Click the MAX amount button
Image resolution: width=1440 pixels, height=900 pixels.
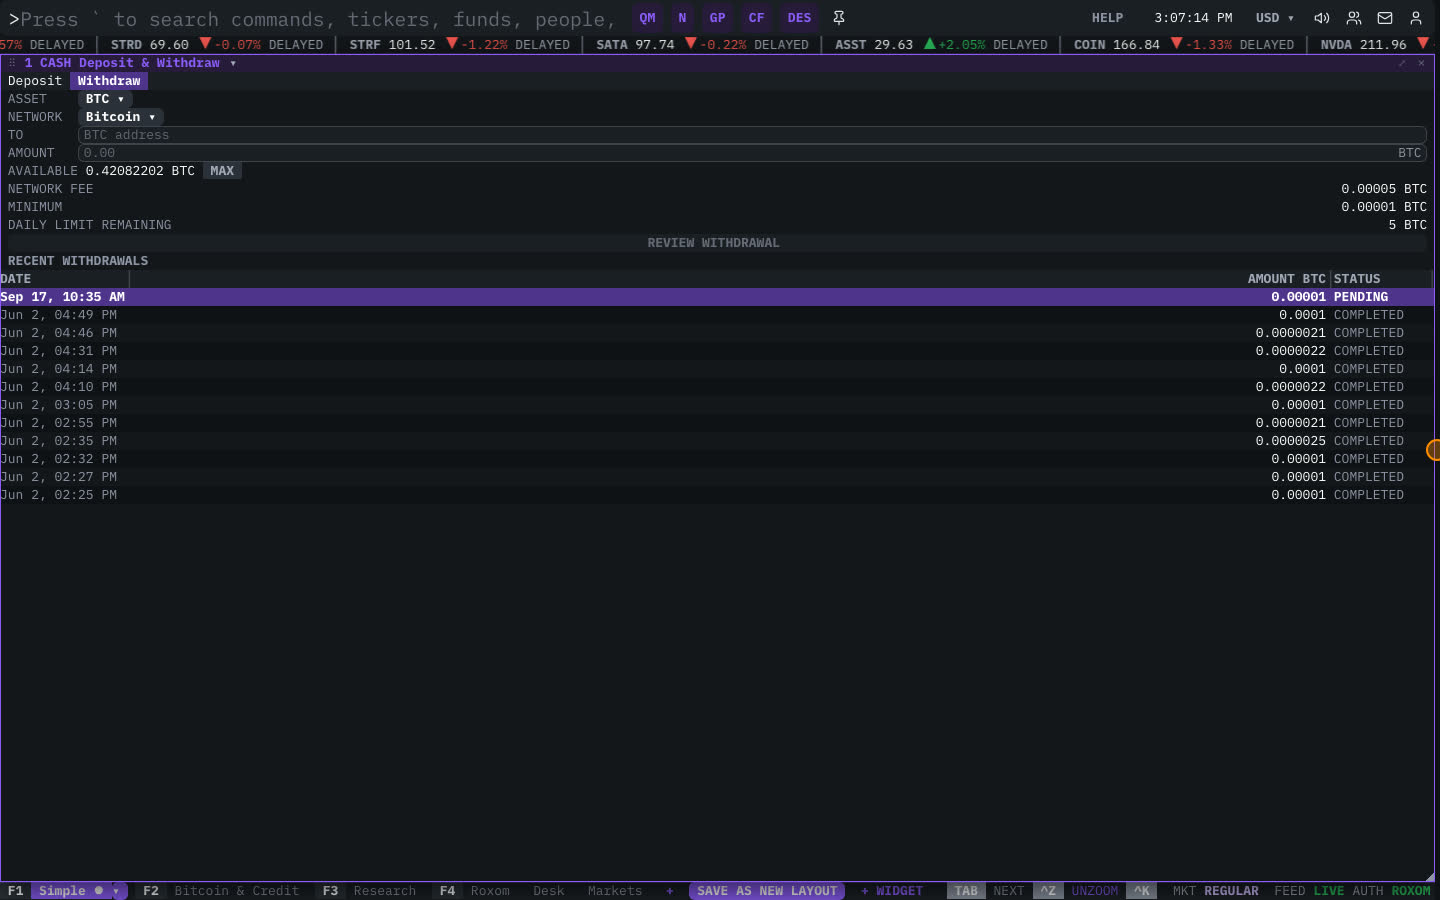point(222,171)
